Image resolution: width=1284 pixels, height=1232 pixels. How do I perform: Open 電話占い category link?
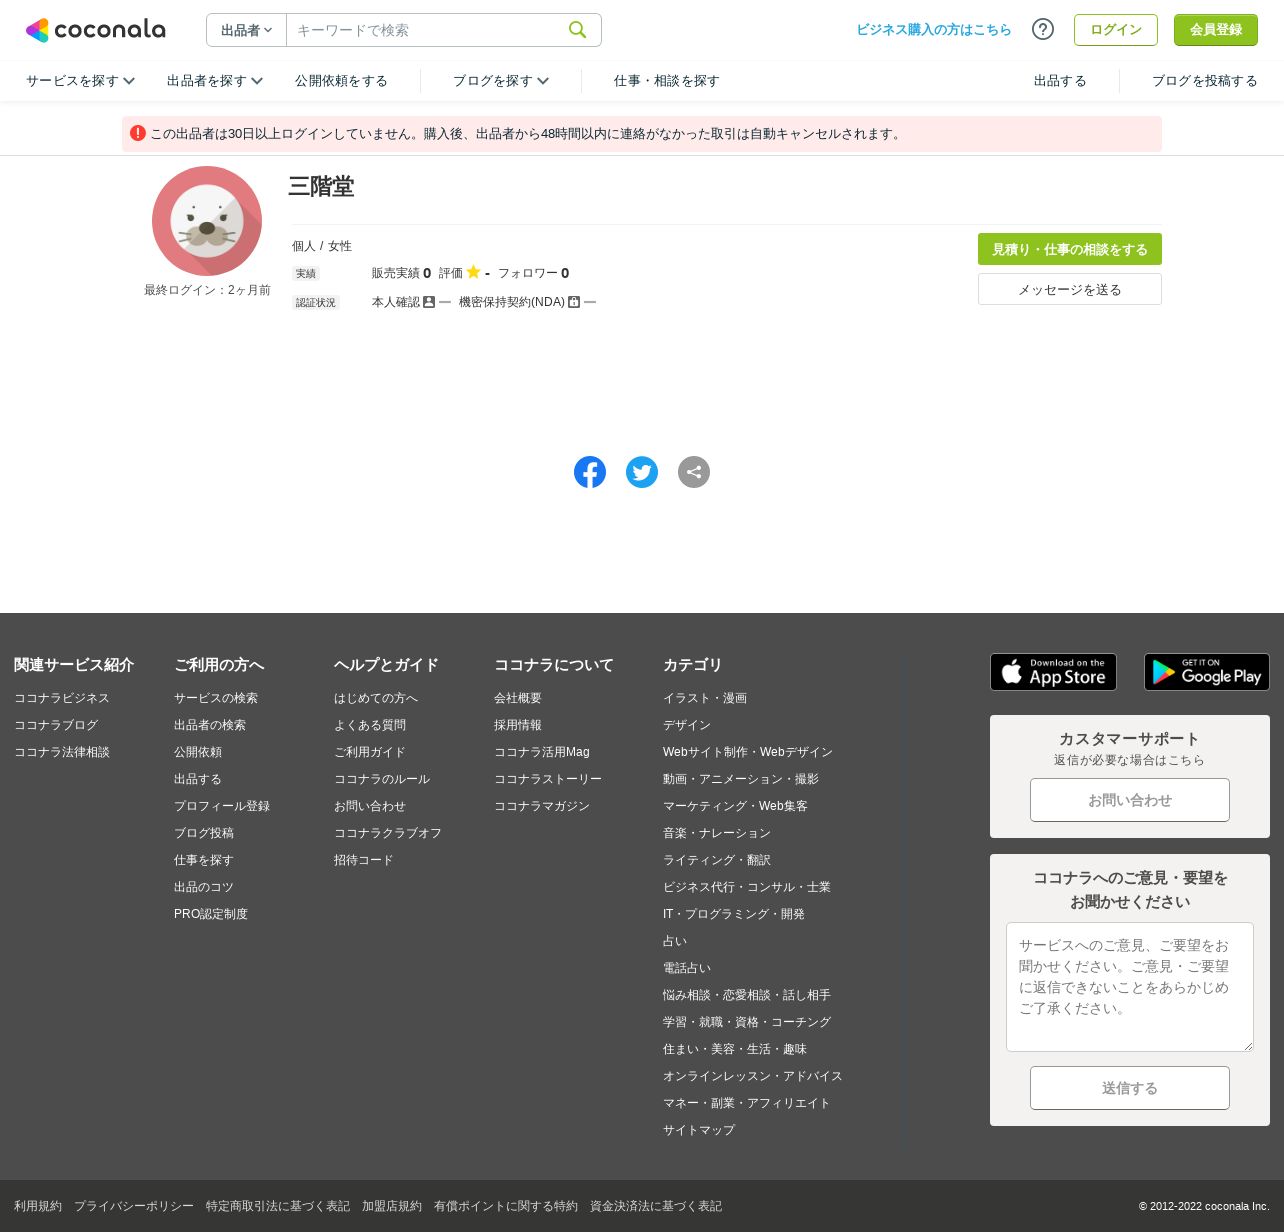tap(687, 968)
